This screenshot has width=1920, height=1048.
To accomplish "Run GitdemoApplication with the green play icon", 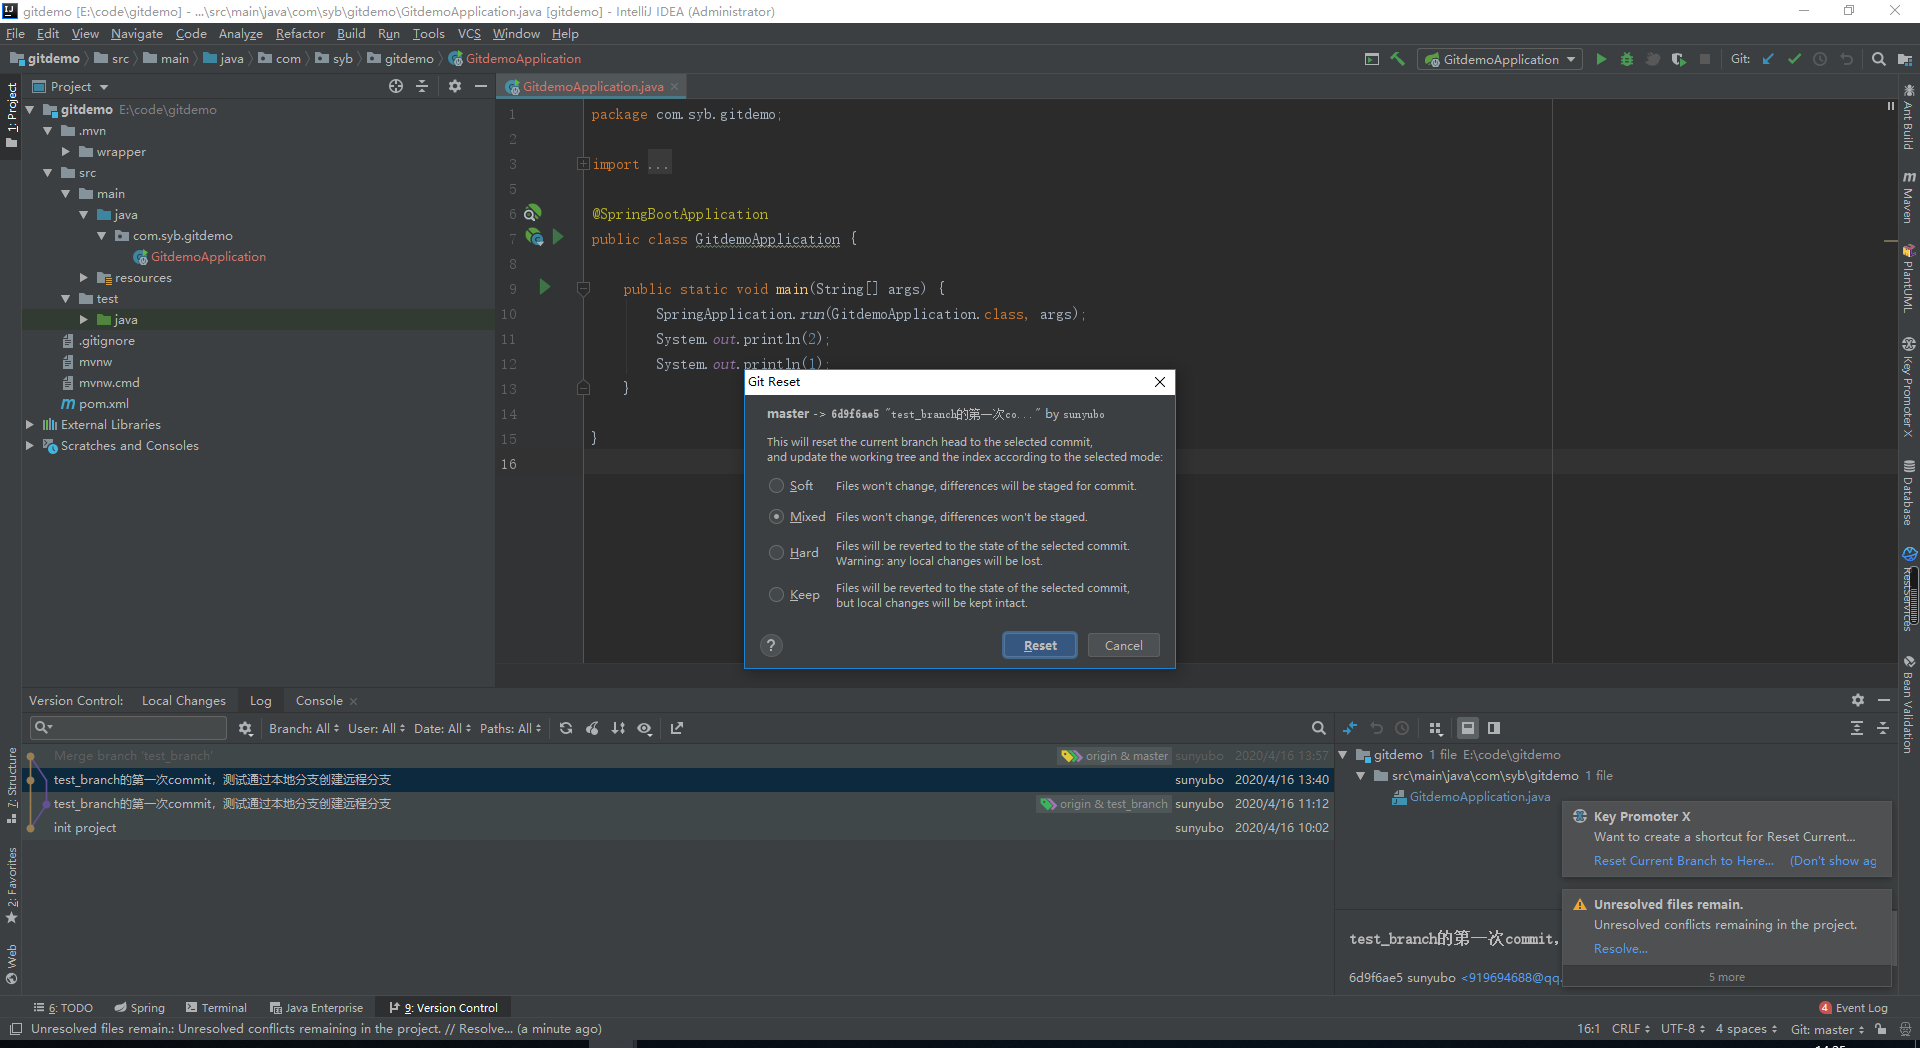I will [1601, 60].
